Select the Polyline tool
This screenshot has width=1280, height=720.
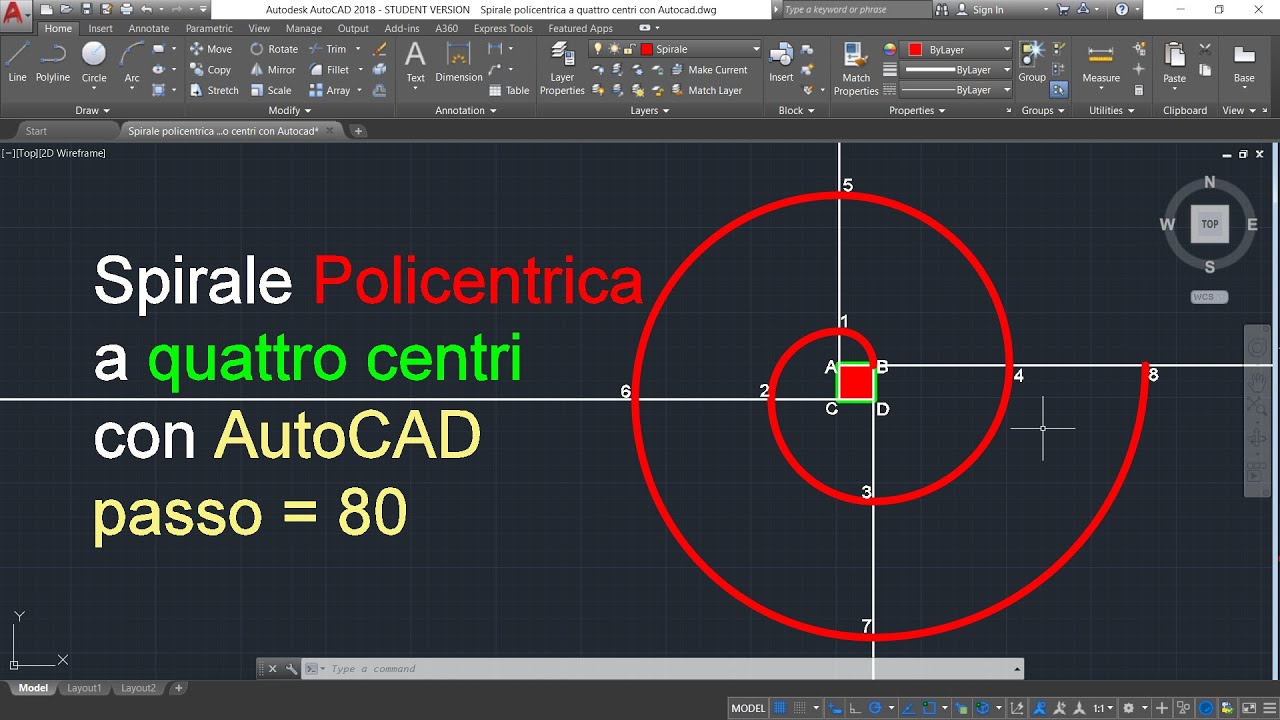(53, 61)
